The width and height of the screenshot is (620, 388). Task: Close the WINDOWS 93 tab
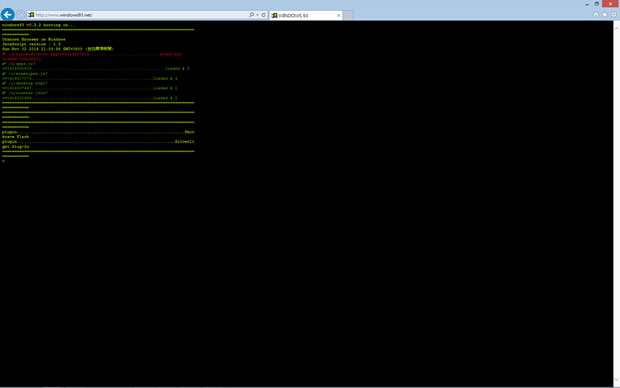point(338,15)
